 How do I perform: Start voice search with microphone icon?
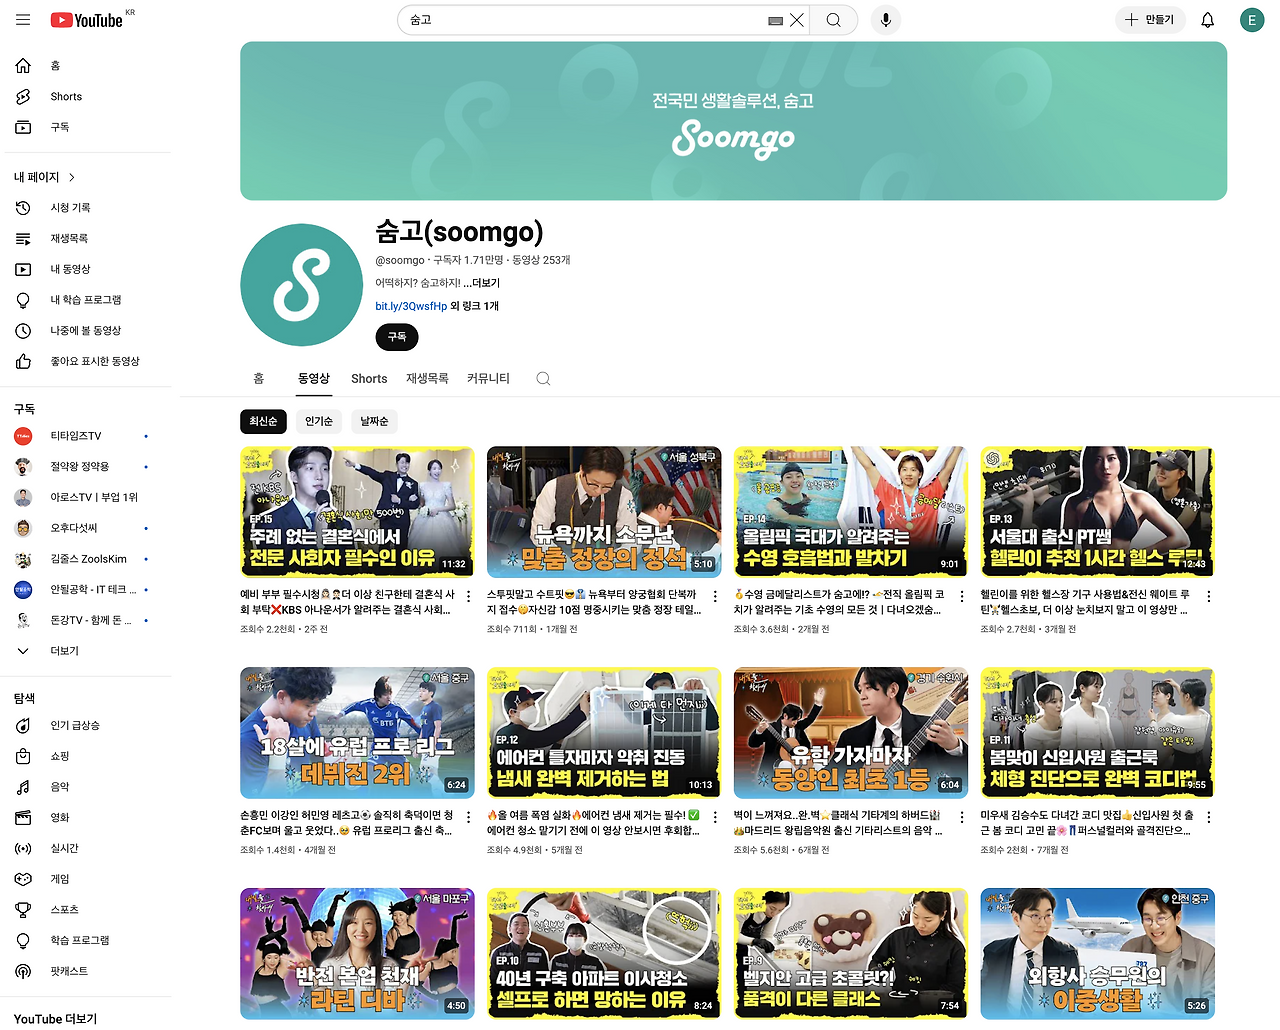[x=886, y=20]
